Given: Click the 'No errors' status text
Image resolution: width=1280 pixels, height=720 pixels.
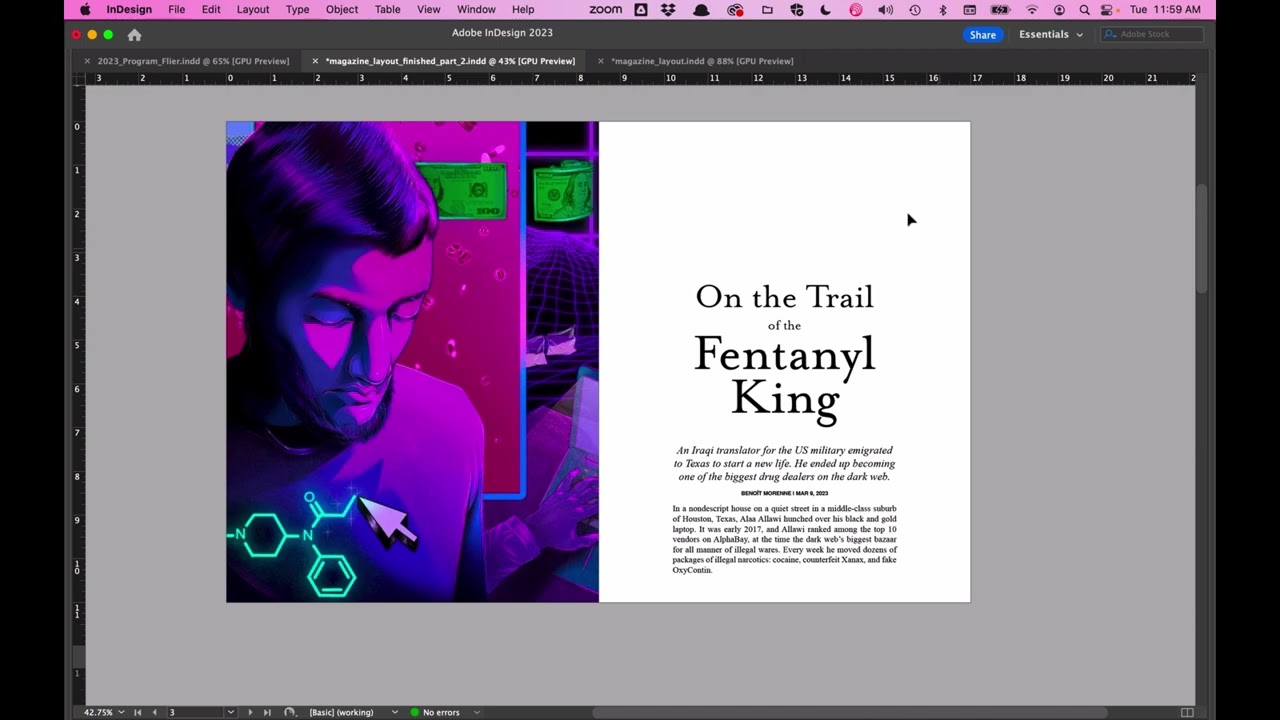Looking at the screenshot, I should (441, 712).
